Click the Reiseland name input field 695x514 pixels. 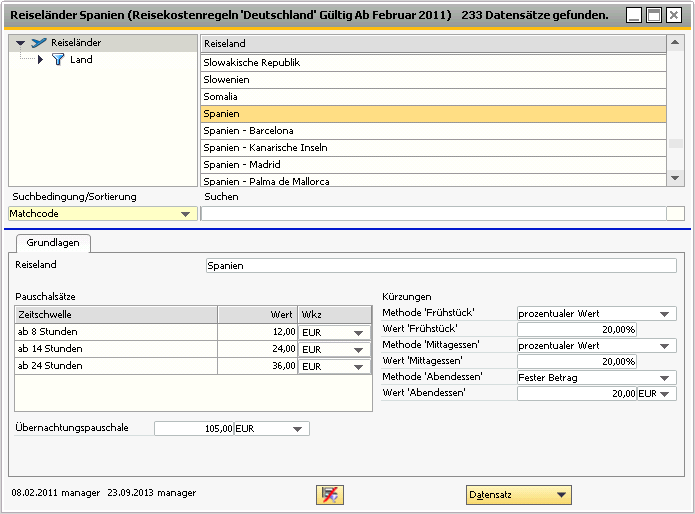[x=440, y=266]
